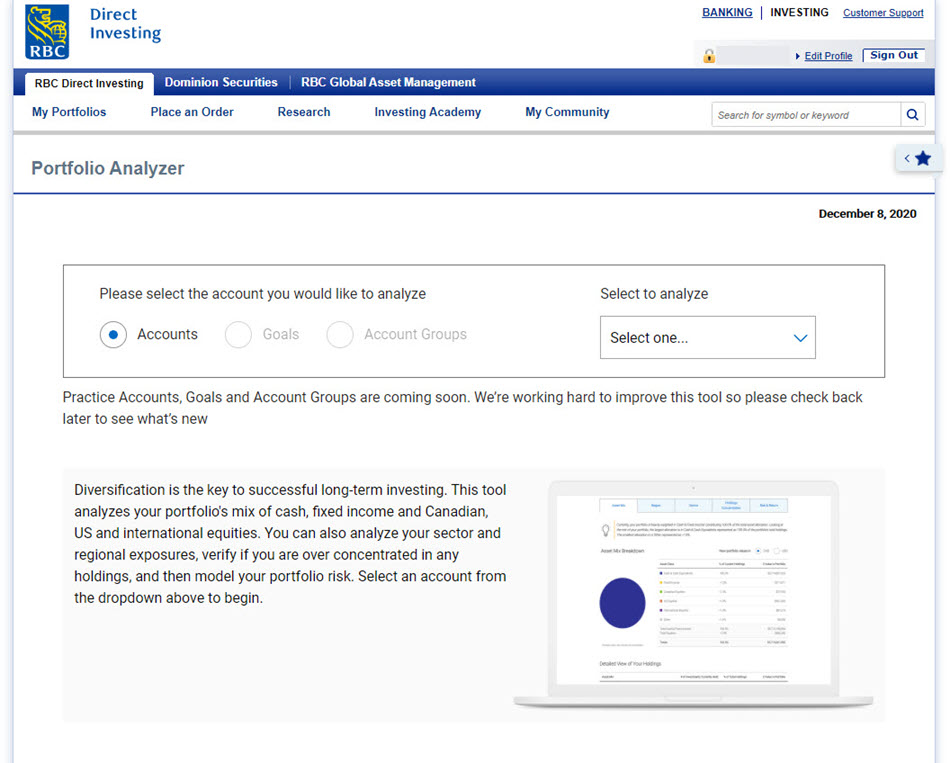Open the favorites star panel

coord(918,159)
